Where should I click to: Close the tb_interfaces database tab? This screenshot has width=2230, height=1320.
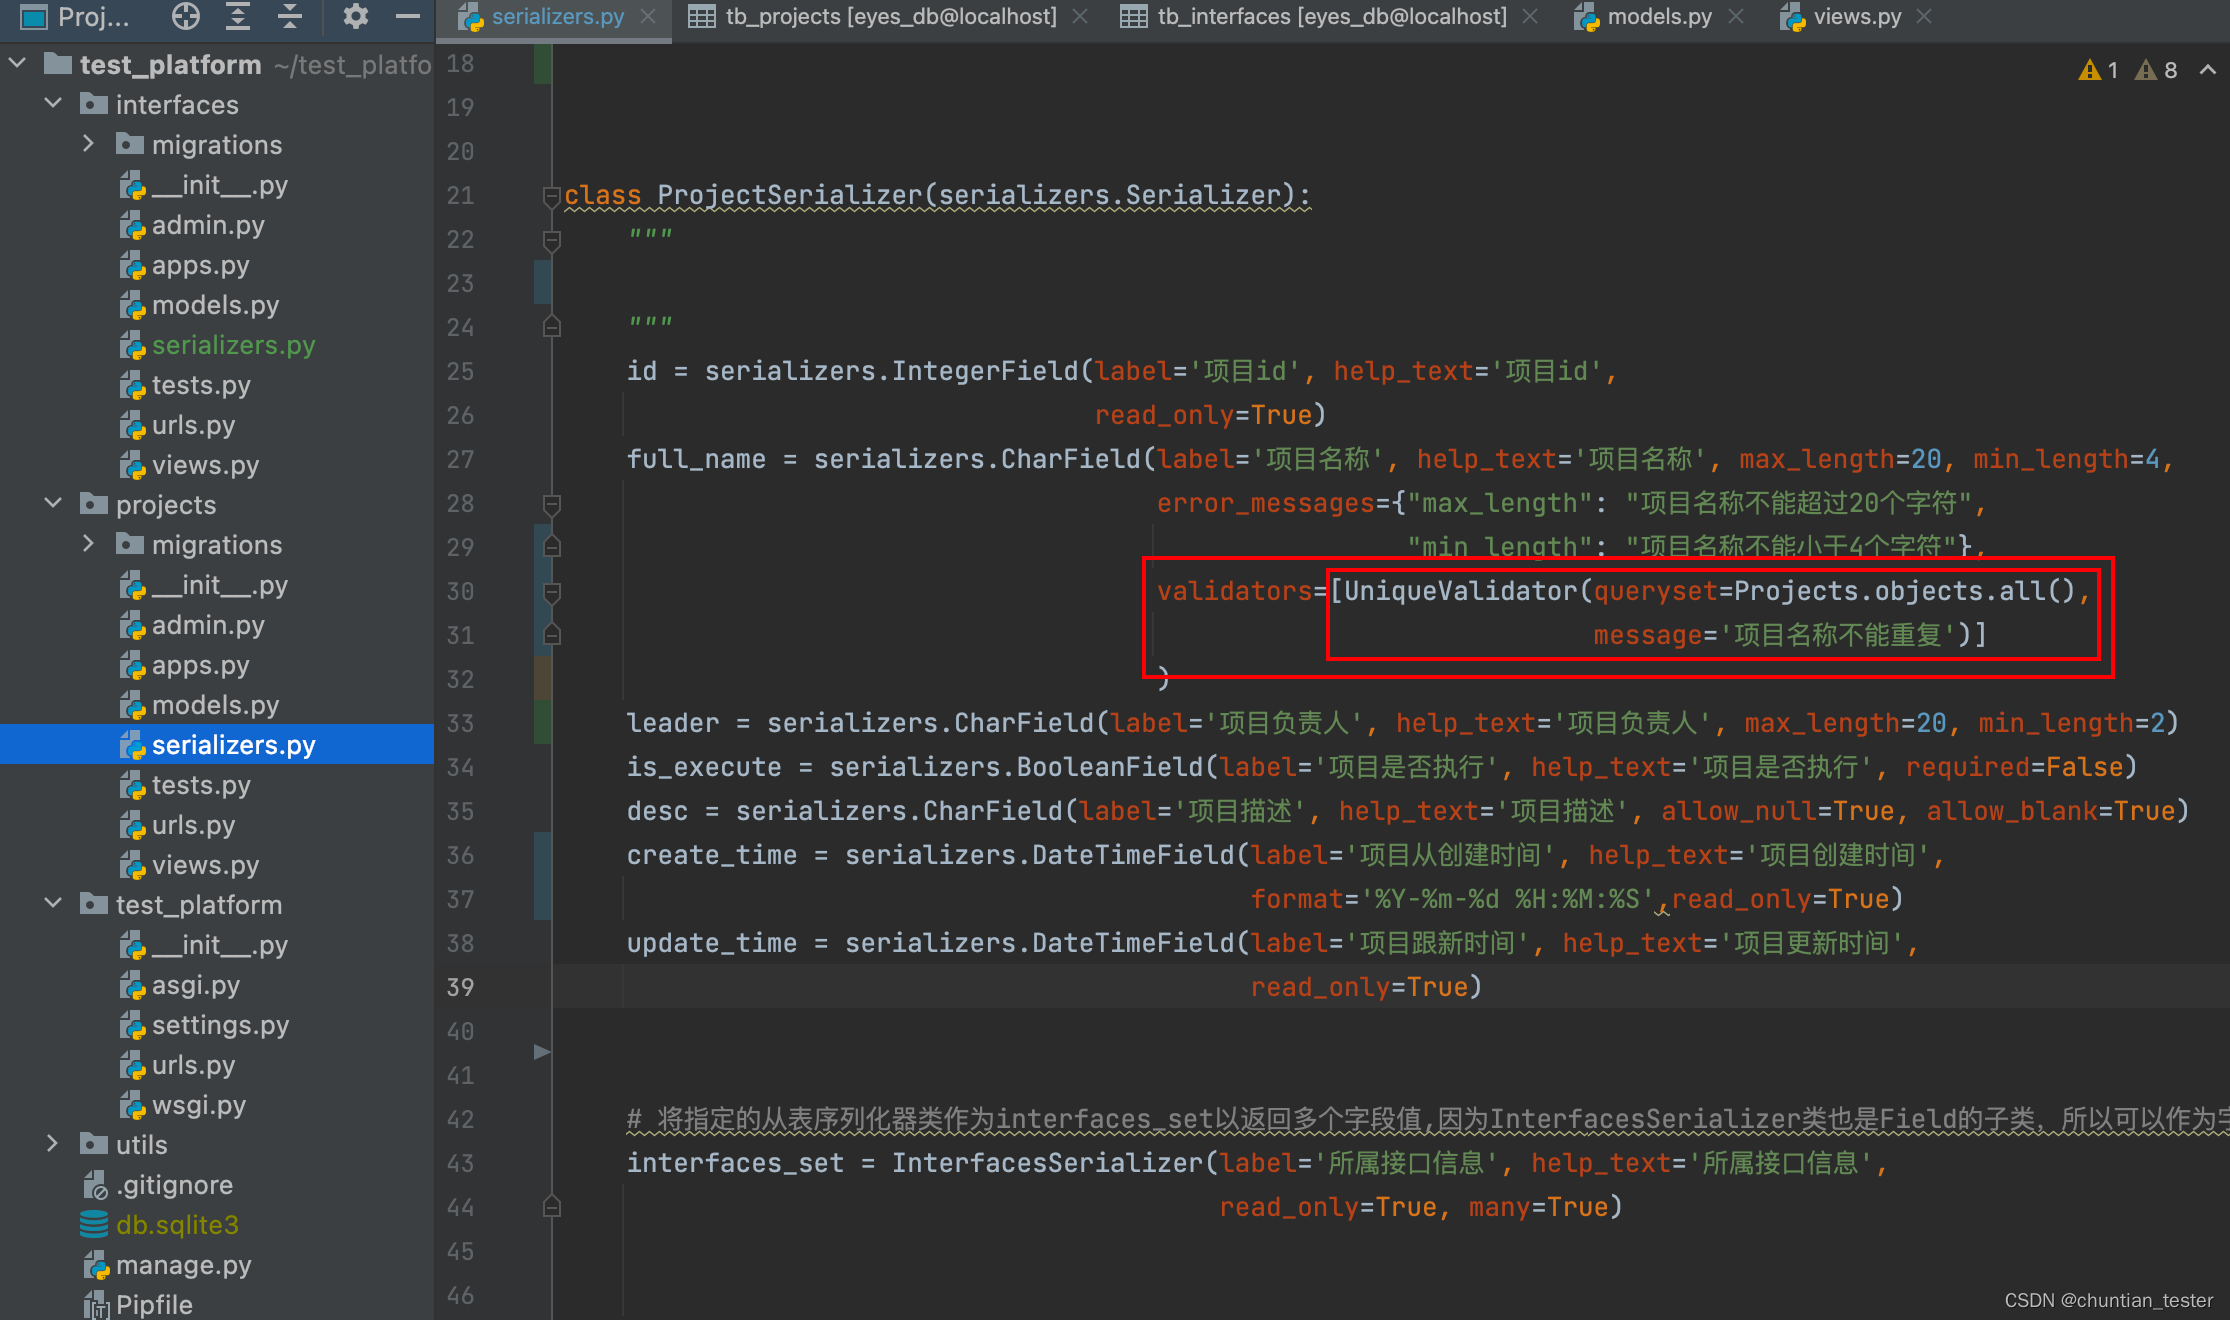[1530, 16]
